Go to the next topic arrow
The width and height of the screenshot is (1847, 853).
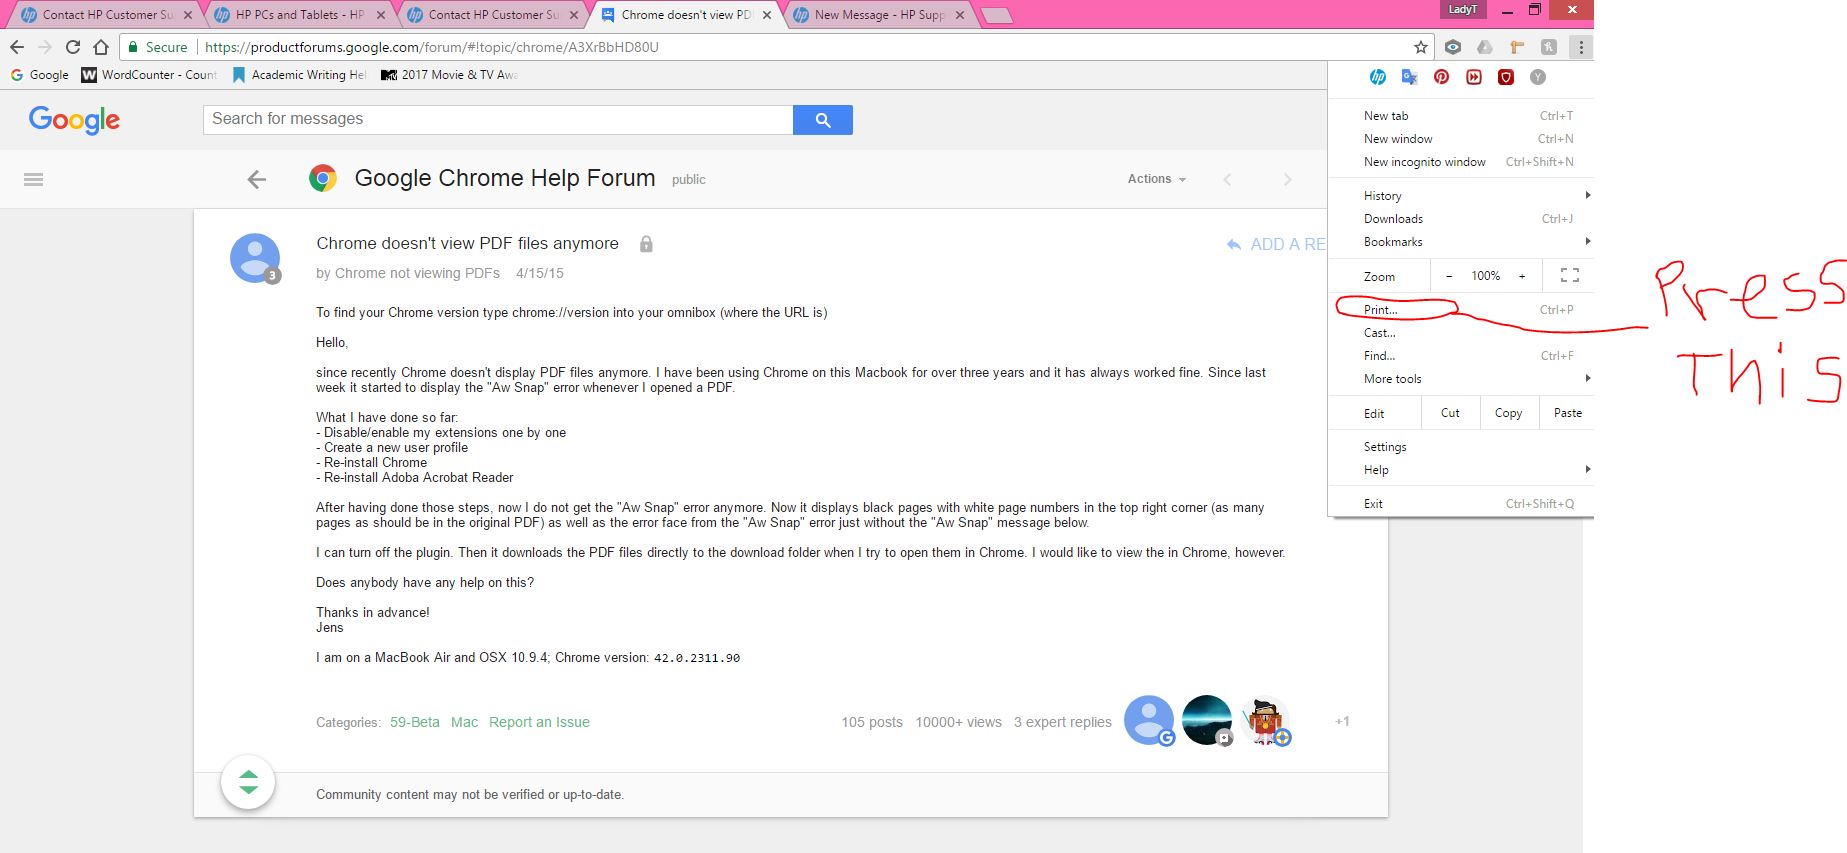[x=1287, y=180]
